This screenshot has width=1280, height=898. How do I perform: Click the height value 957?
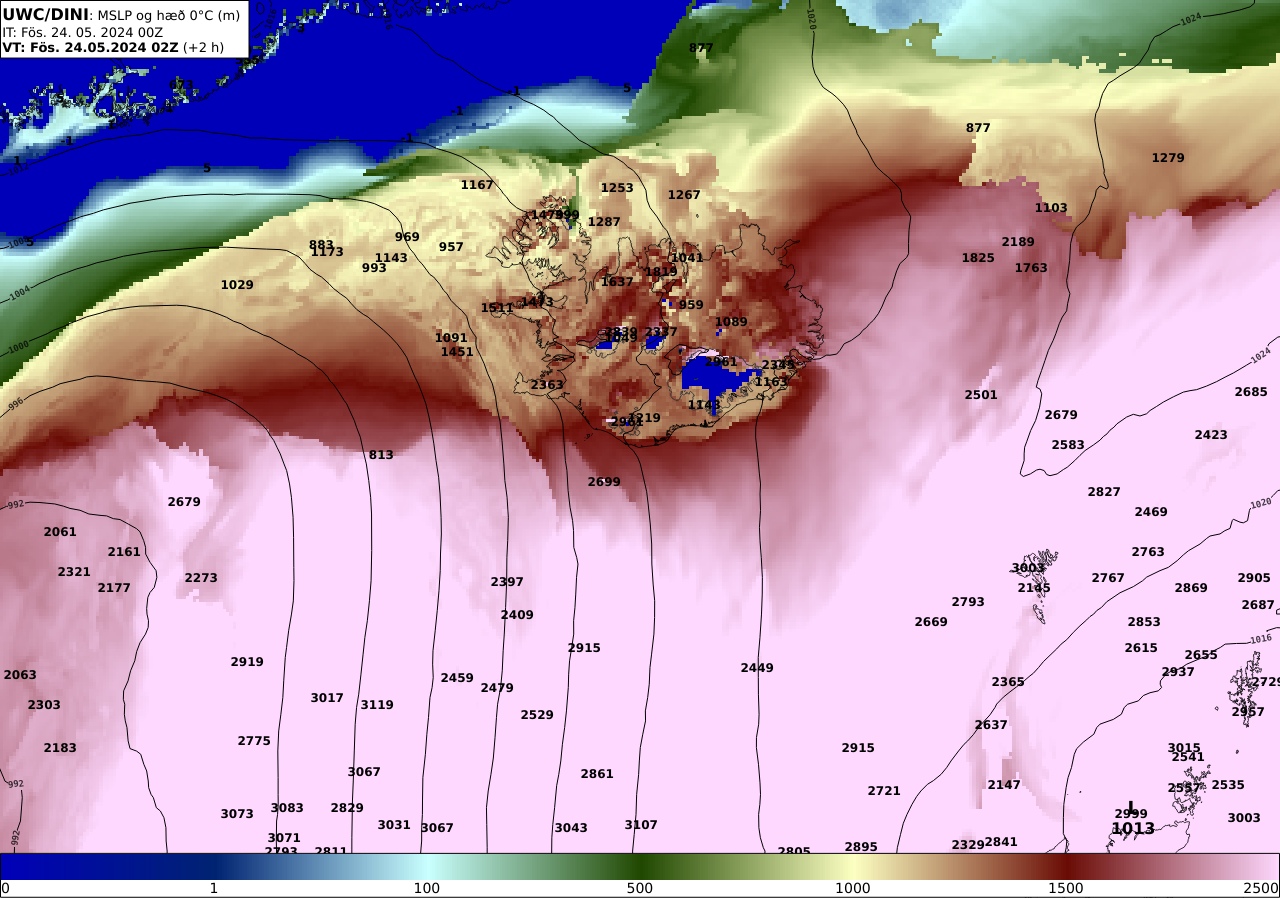451,247
